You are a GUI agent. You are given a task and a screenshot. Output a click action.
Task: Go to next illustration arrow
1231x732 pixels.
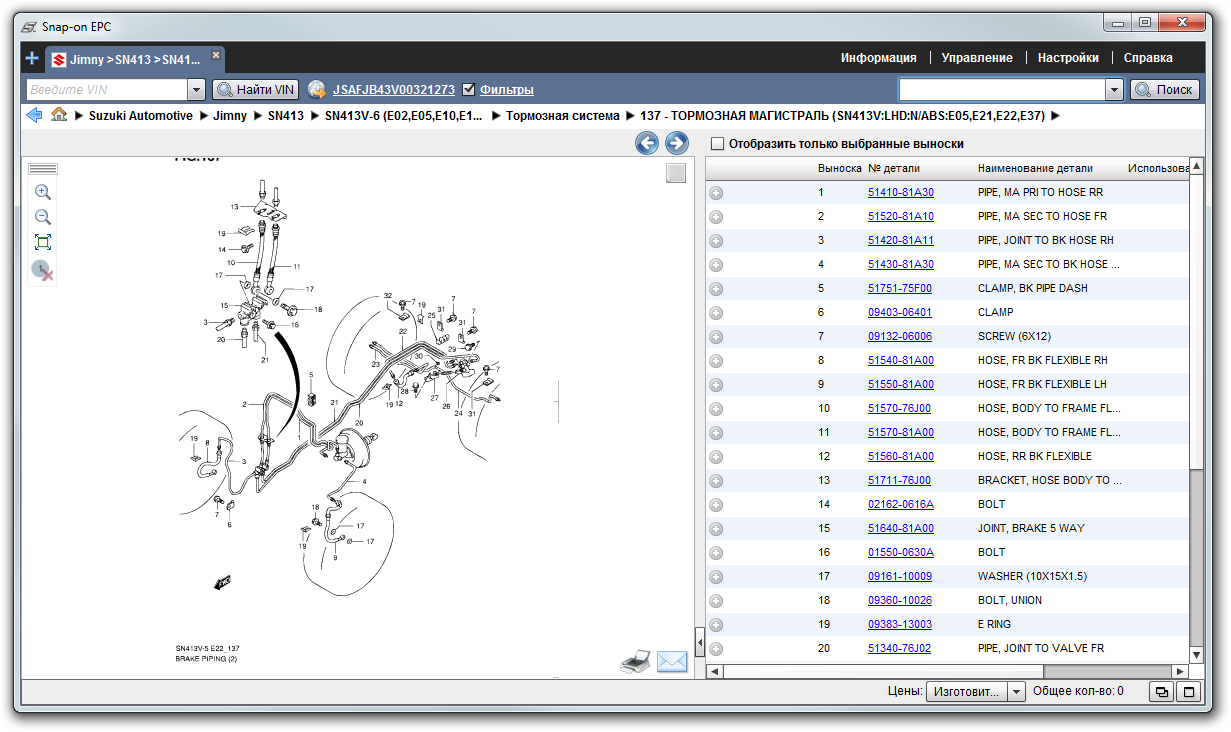[x=676, y=143]
